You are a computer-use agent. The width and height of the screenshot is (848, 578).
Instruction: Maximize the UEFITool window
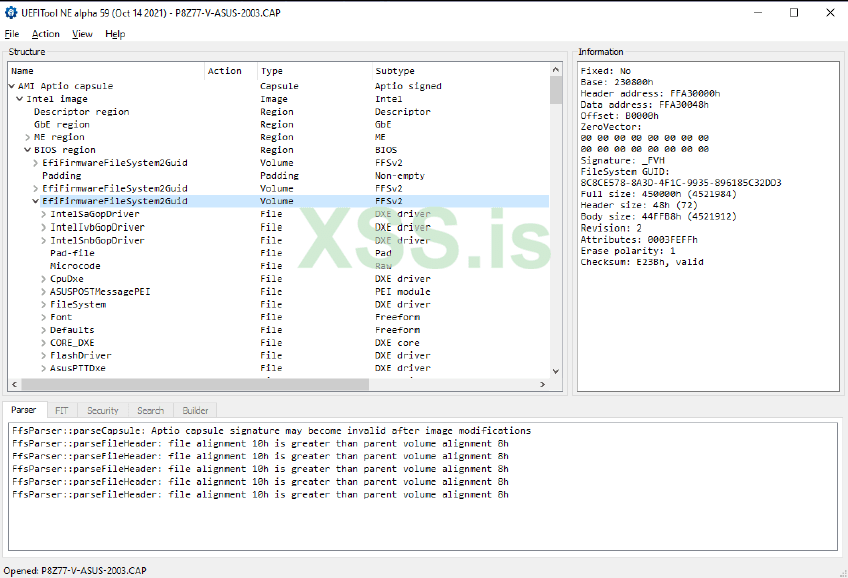point(793,12)
